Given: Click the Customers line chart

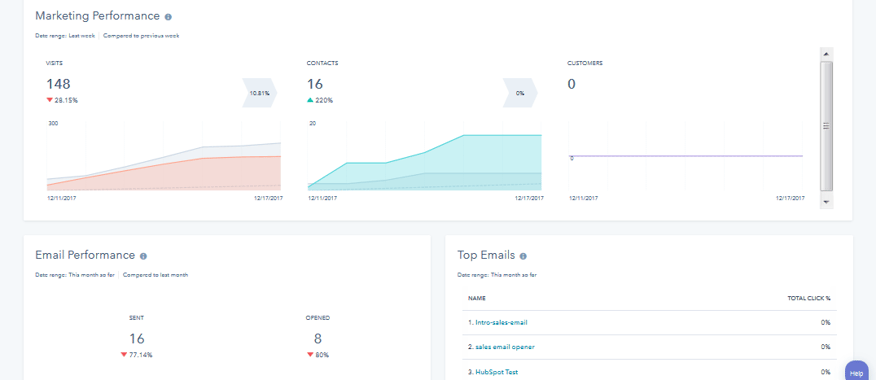Looking at the screenshot, I should click(685, 156).
